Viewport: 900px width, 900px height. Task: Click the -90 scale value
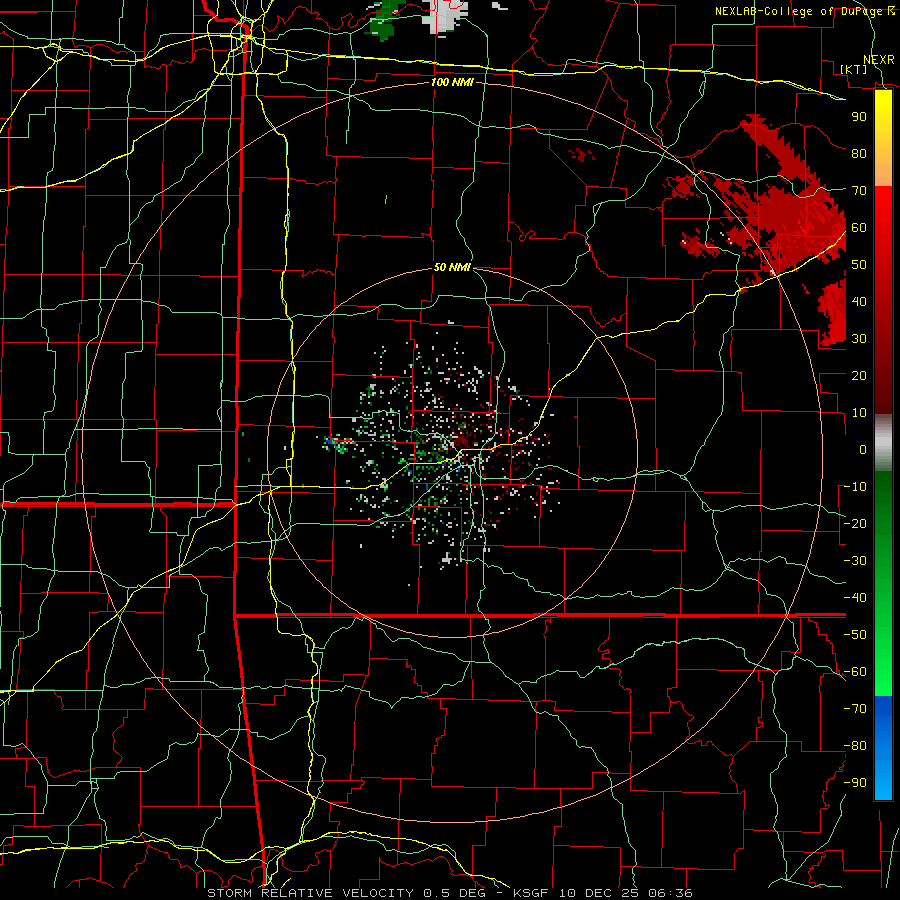pyautogui.click(x=855, y=782)
